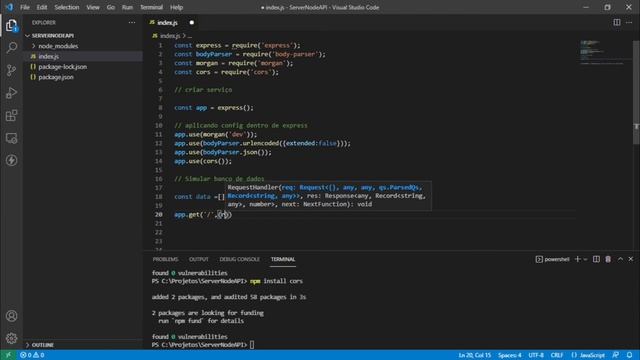Open the Help menu

[x=176, y=7]
